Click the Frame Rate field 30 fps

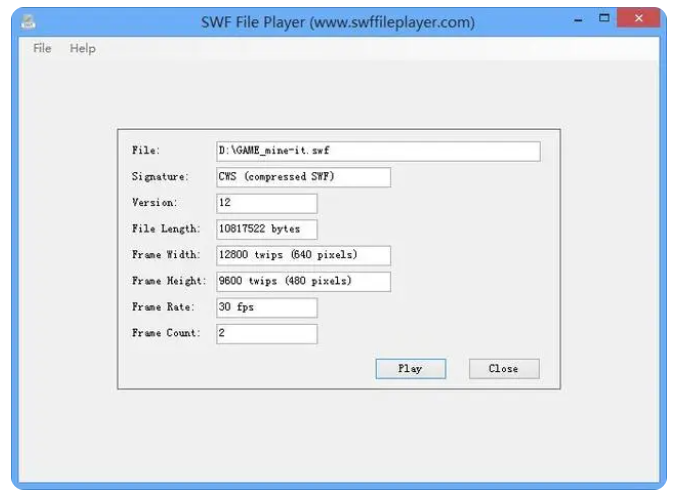click(x=266, y=307)
